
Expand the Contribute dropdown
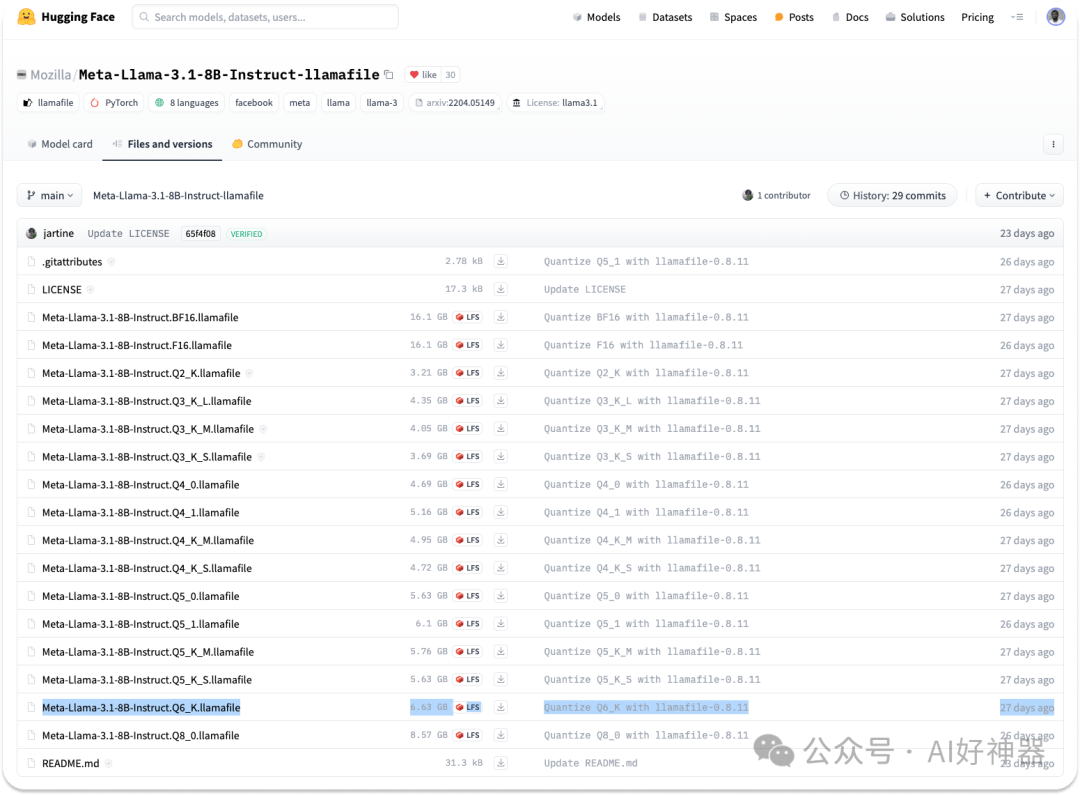pyautogui.click(x=1019, y=196)
